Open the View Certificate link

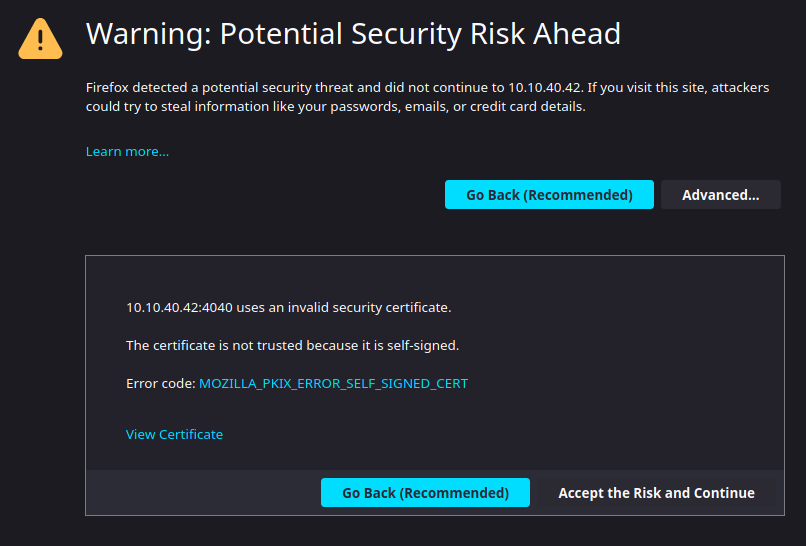(x=174, y=434)
